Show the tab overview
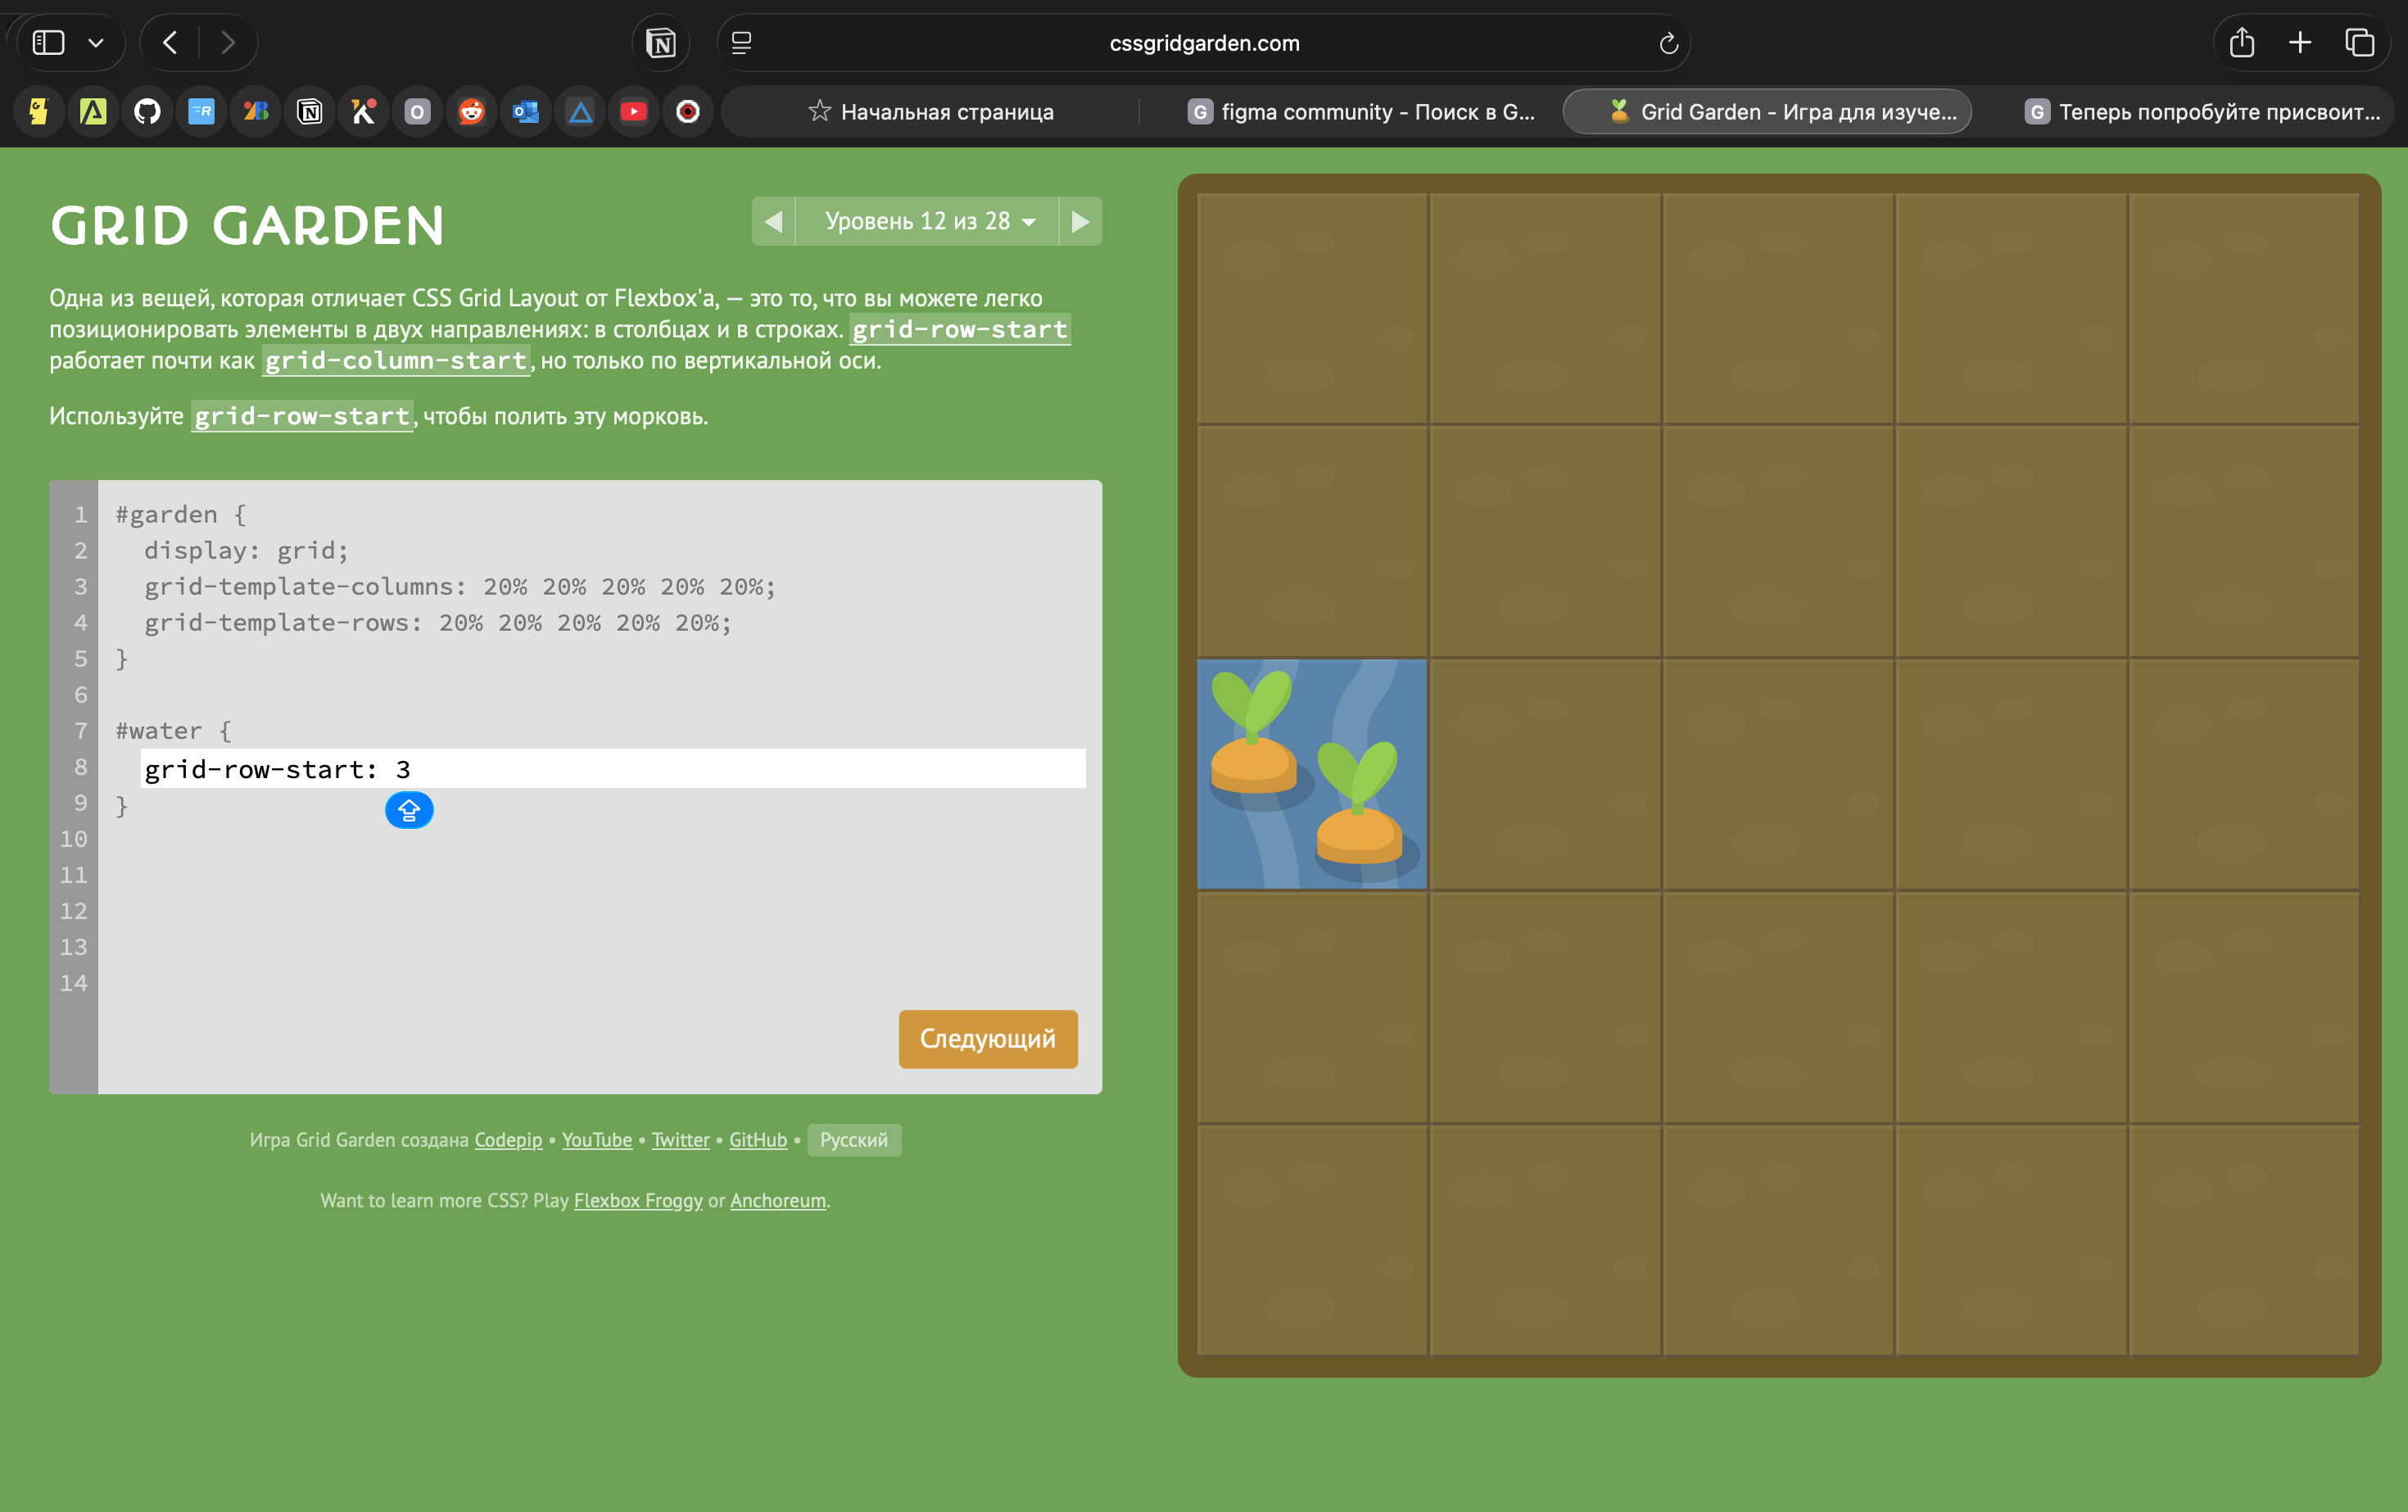The height and width of the screenshot is (1512, 2408). click(2360, 43)
